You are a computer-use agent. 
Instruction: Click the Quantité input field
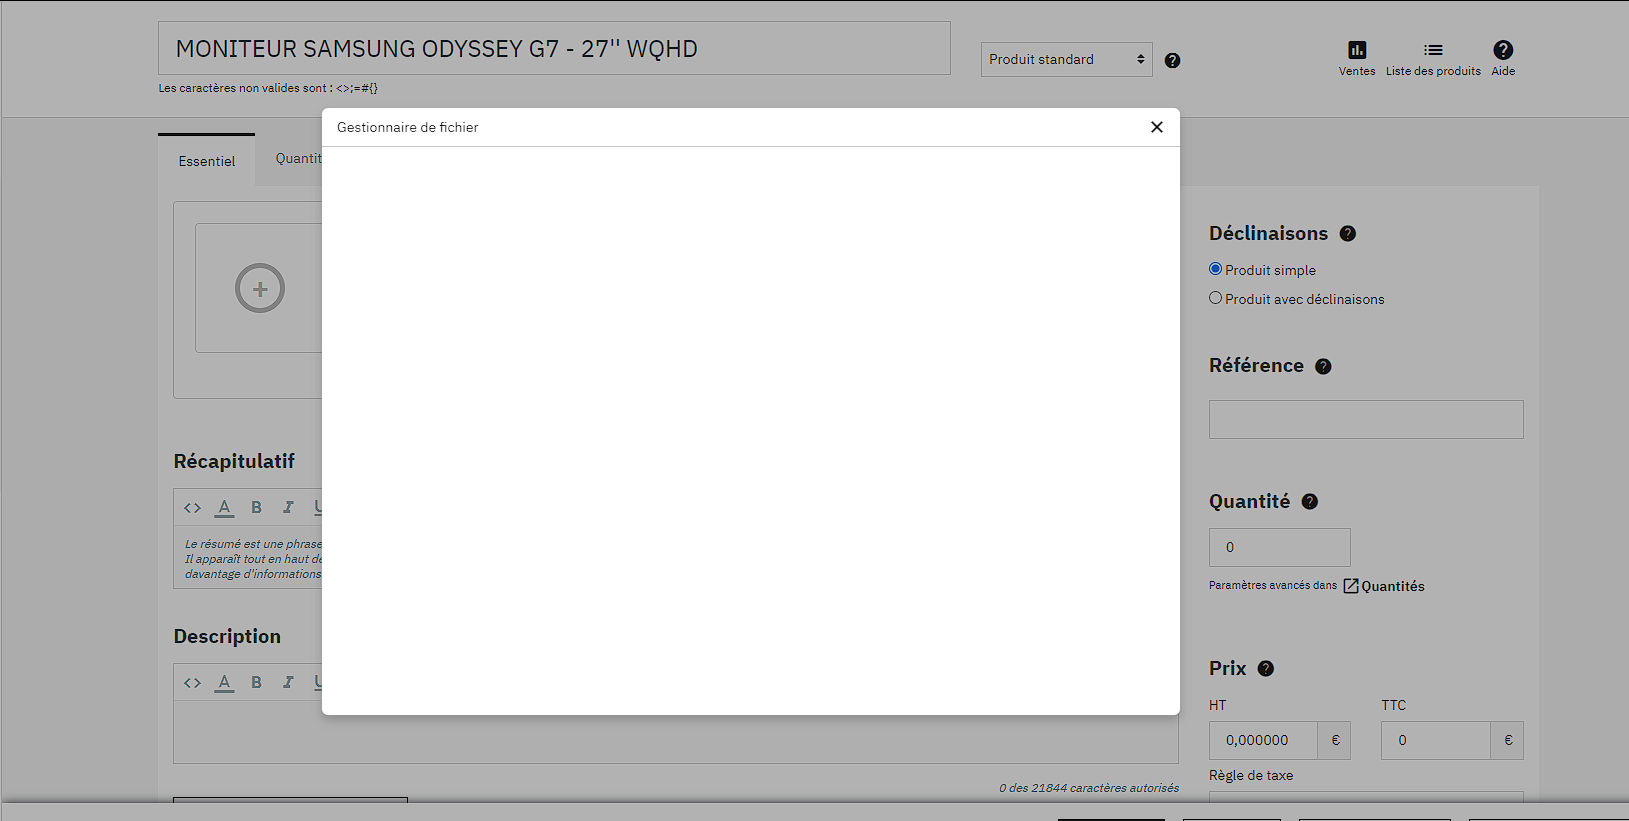point(1280,548)
